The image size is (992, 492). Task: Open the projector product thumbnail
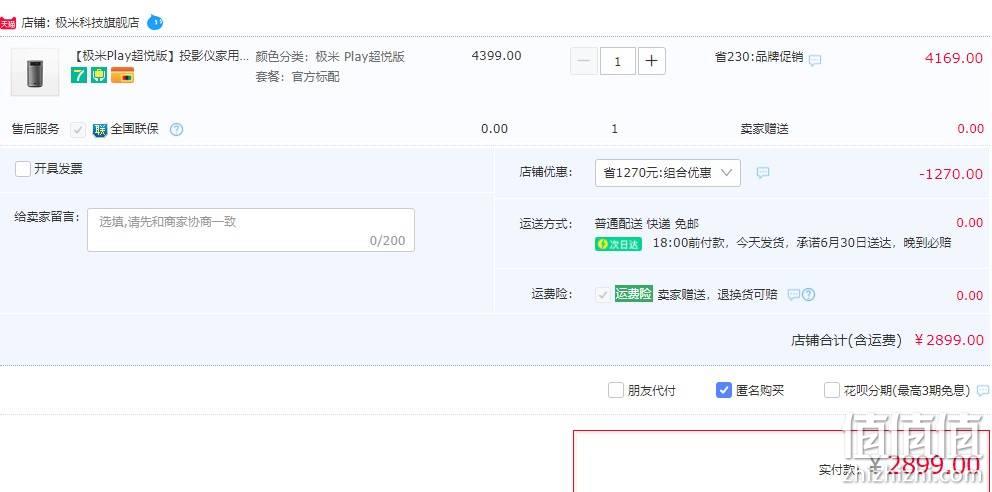coord(35,72)
